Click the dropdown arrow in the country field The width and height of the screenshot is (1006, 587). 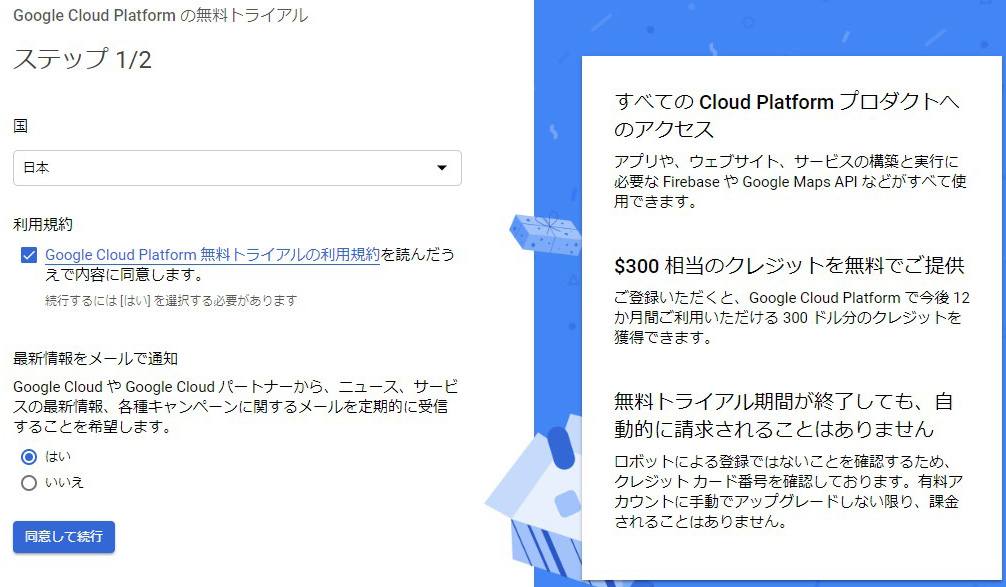[x=441, y=168]
